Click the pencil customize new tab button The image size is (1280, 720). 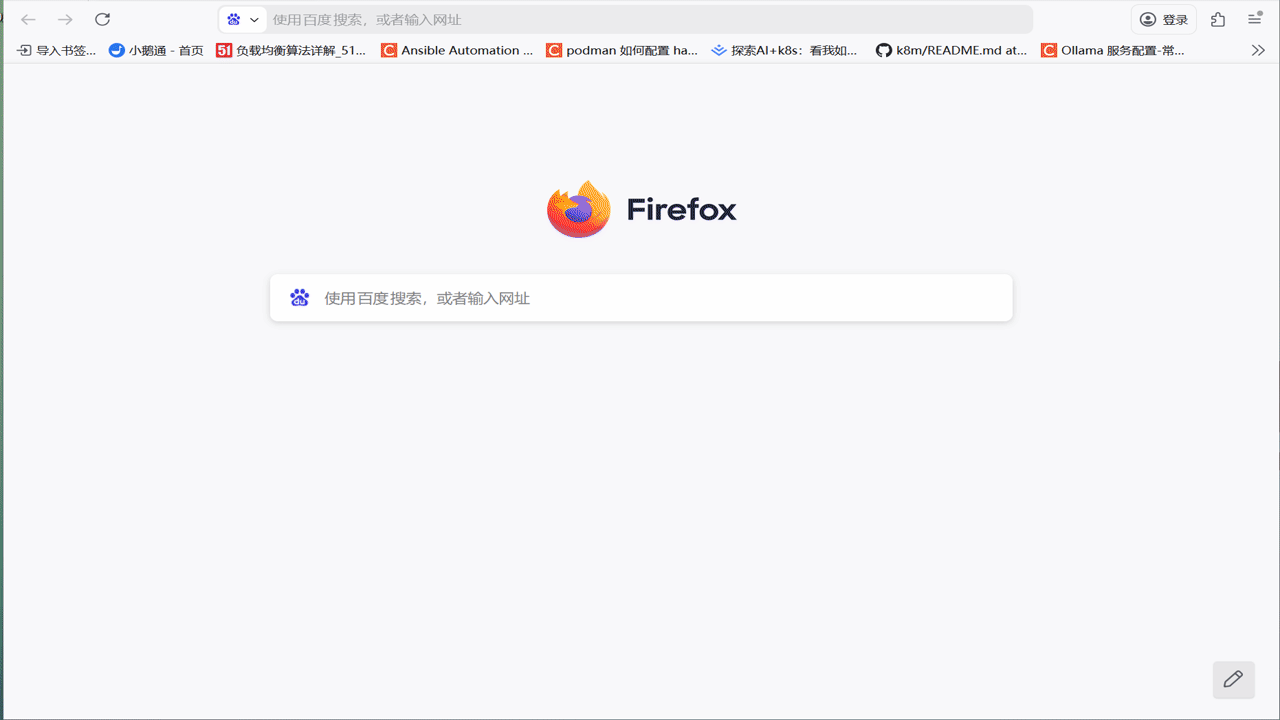click(1233, 679)
